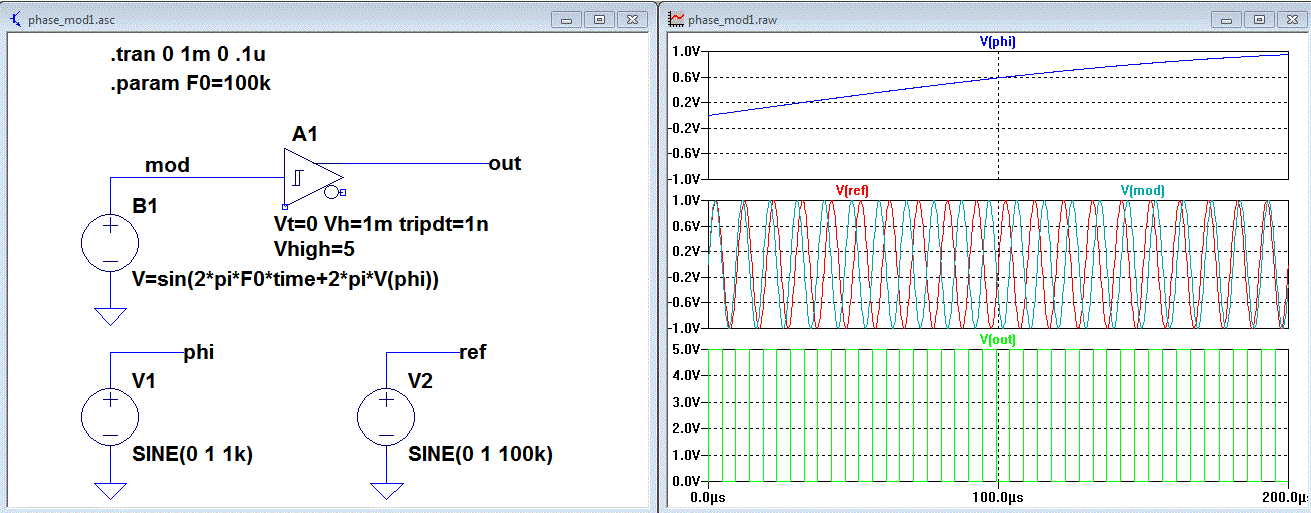Click the SINE(0 1 100k) value of V2

(480, 455)
